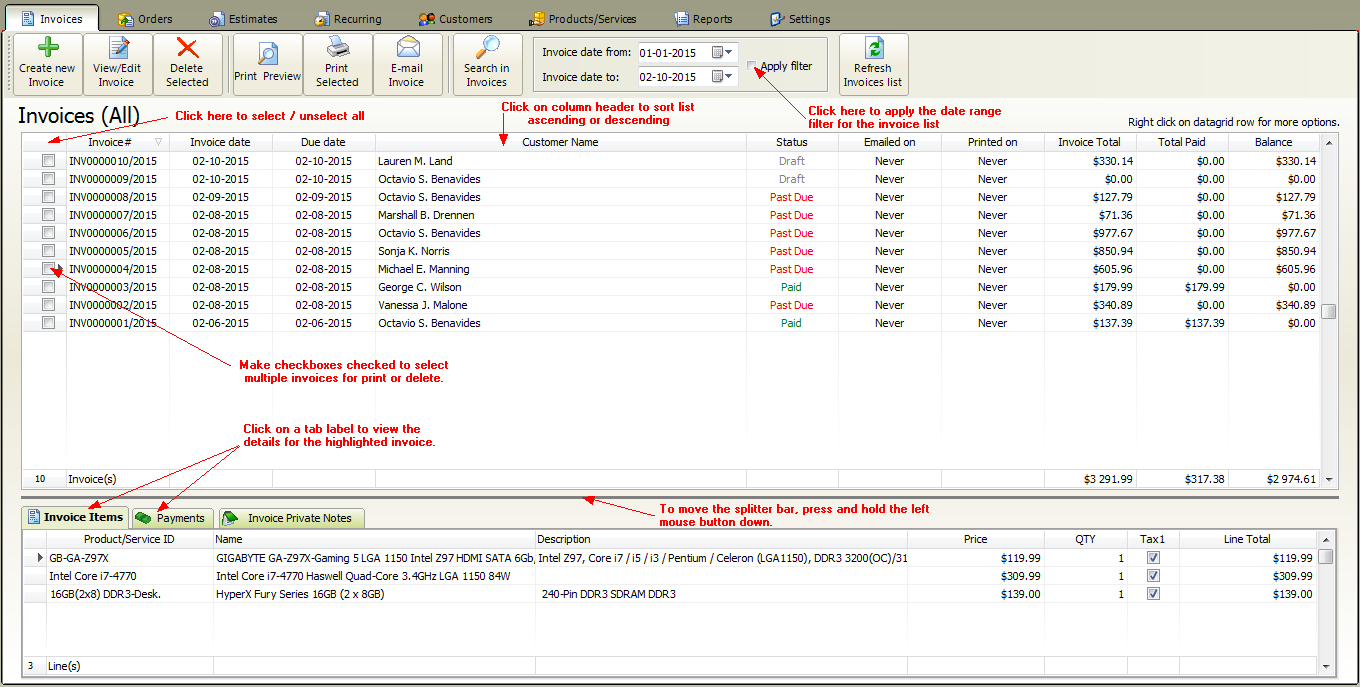This screenshot has width=1360, height=687.
Task: Click the invoice list scrollbar thumb
Action: click(x=1329, y=311)
